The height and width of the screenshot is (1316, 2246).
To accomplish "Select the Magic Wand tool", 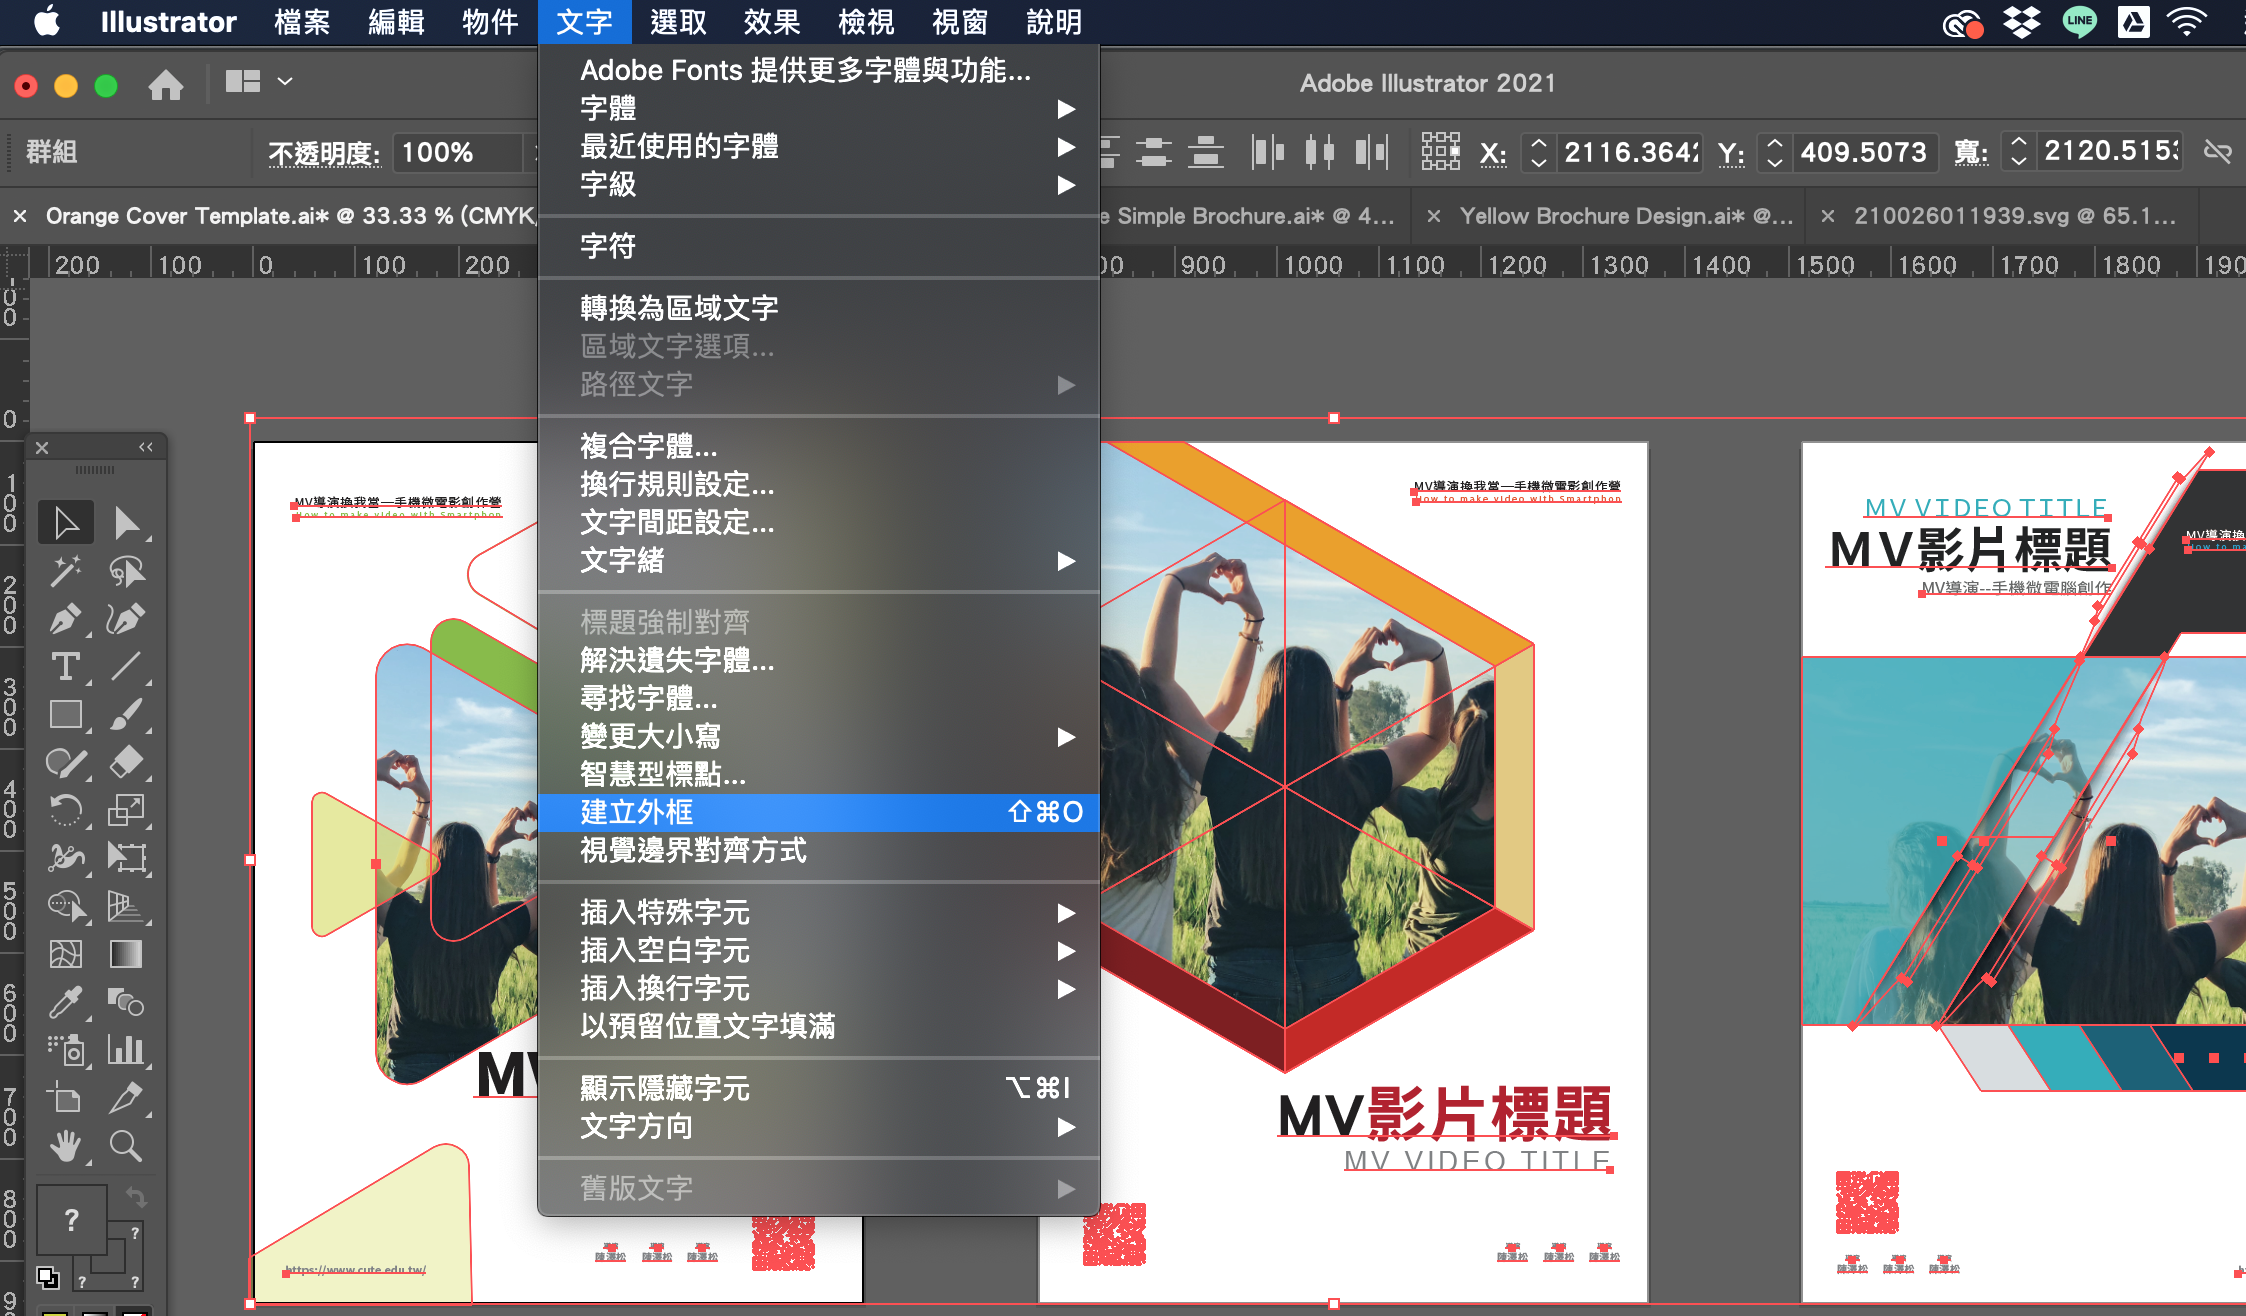I will click(x=66, y=571).
